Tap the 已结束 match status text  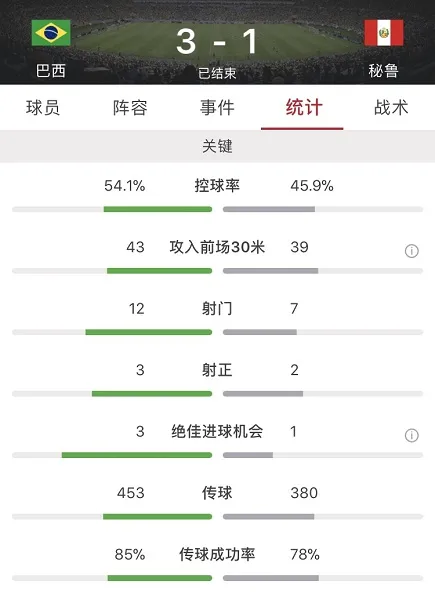tap(217, 73)
